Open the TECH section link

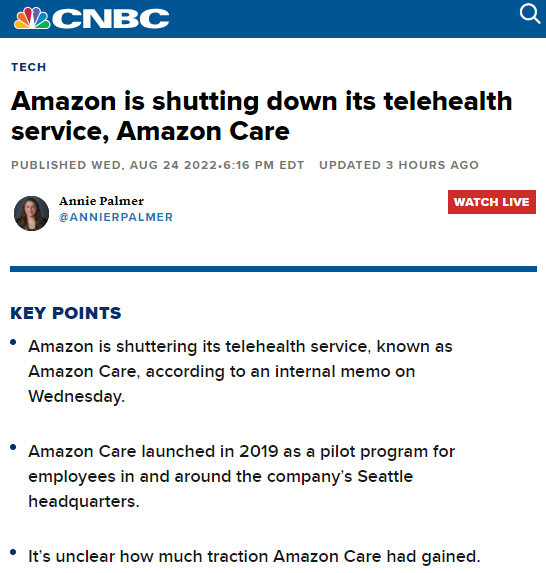(x=29, y=67)
